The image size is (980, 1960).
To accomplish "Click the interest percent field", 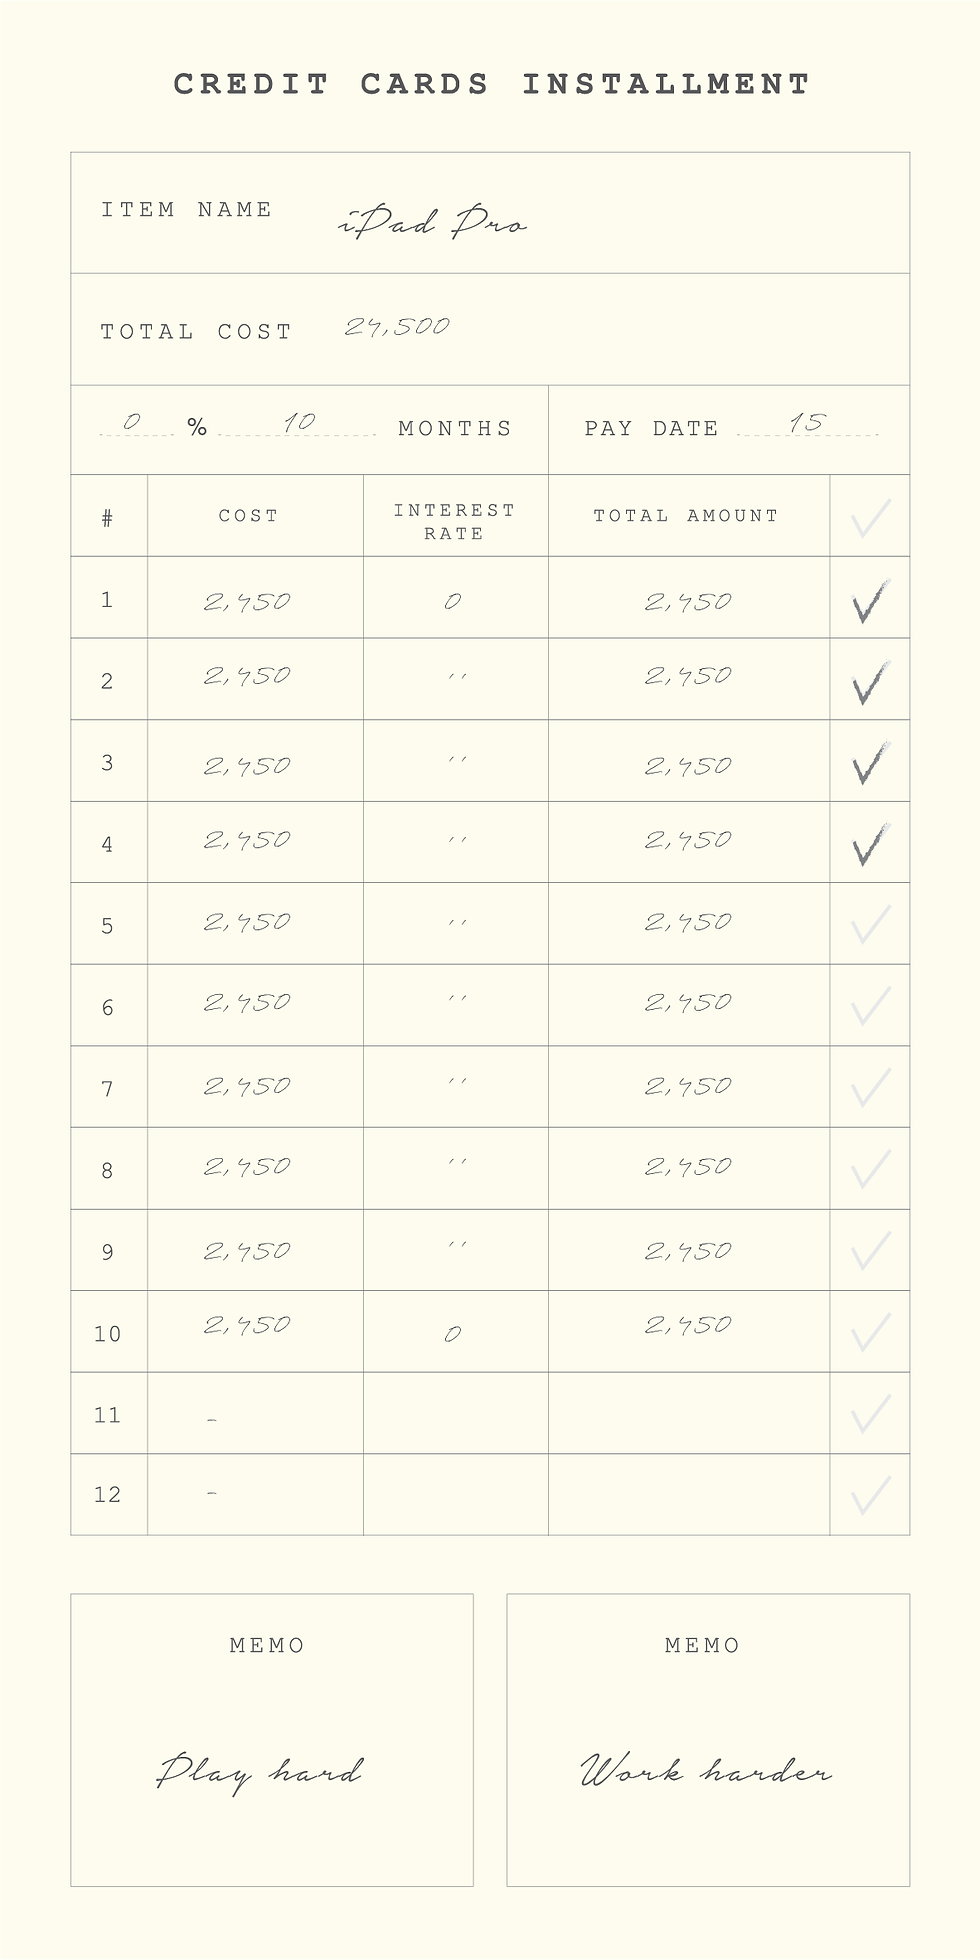I will click(133, 424).
